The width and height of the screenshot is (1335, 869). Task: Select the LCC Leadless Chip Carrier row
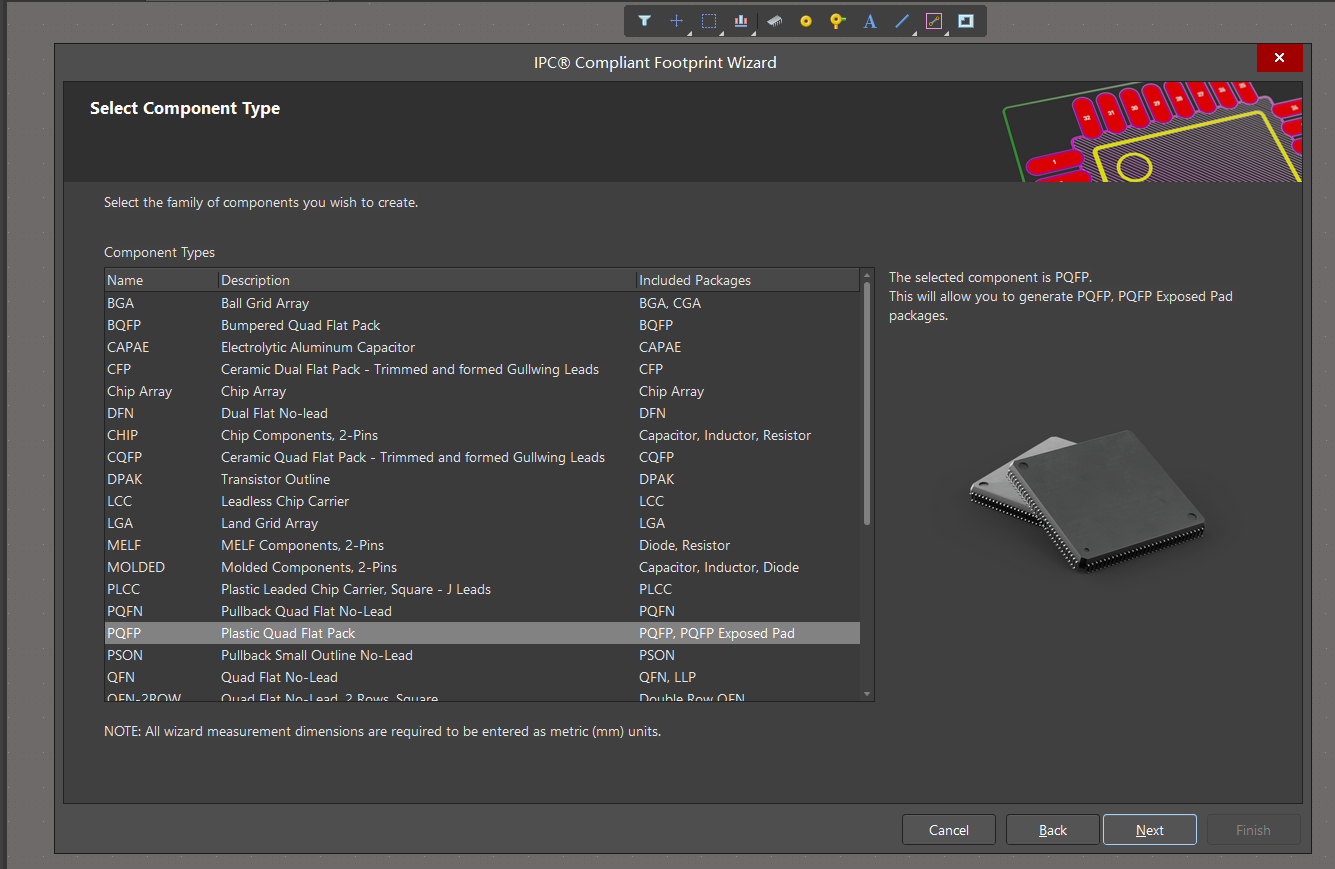[482, 501]
